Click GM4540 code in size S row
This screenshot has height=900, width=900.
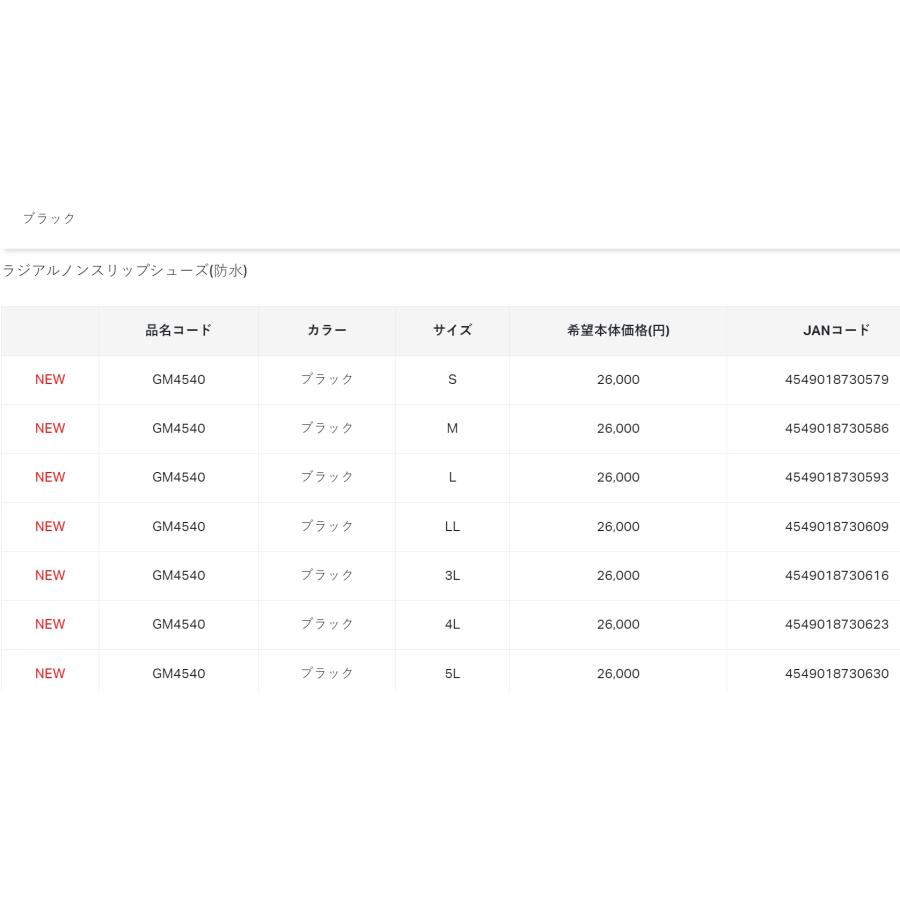pos(179,379)
